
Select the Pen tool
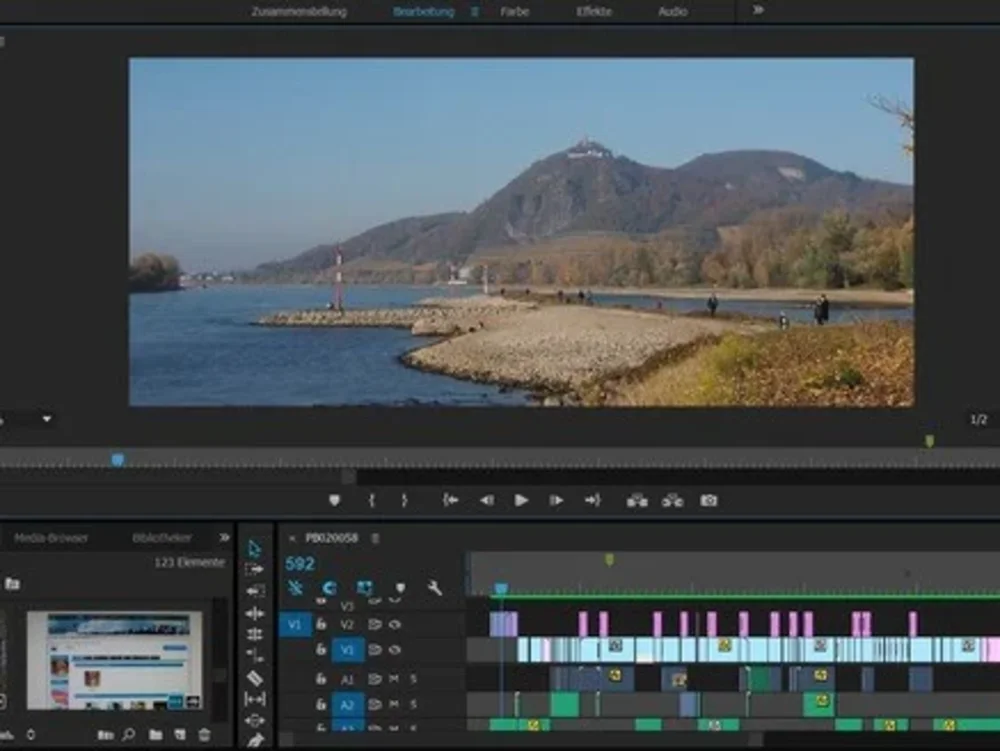coord(255,741)
